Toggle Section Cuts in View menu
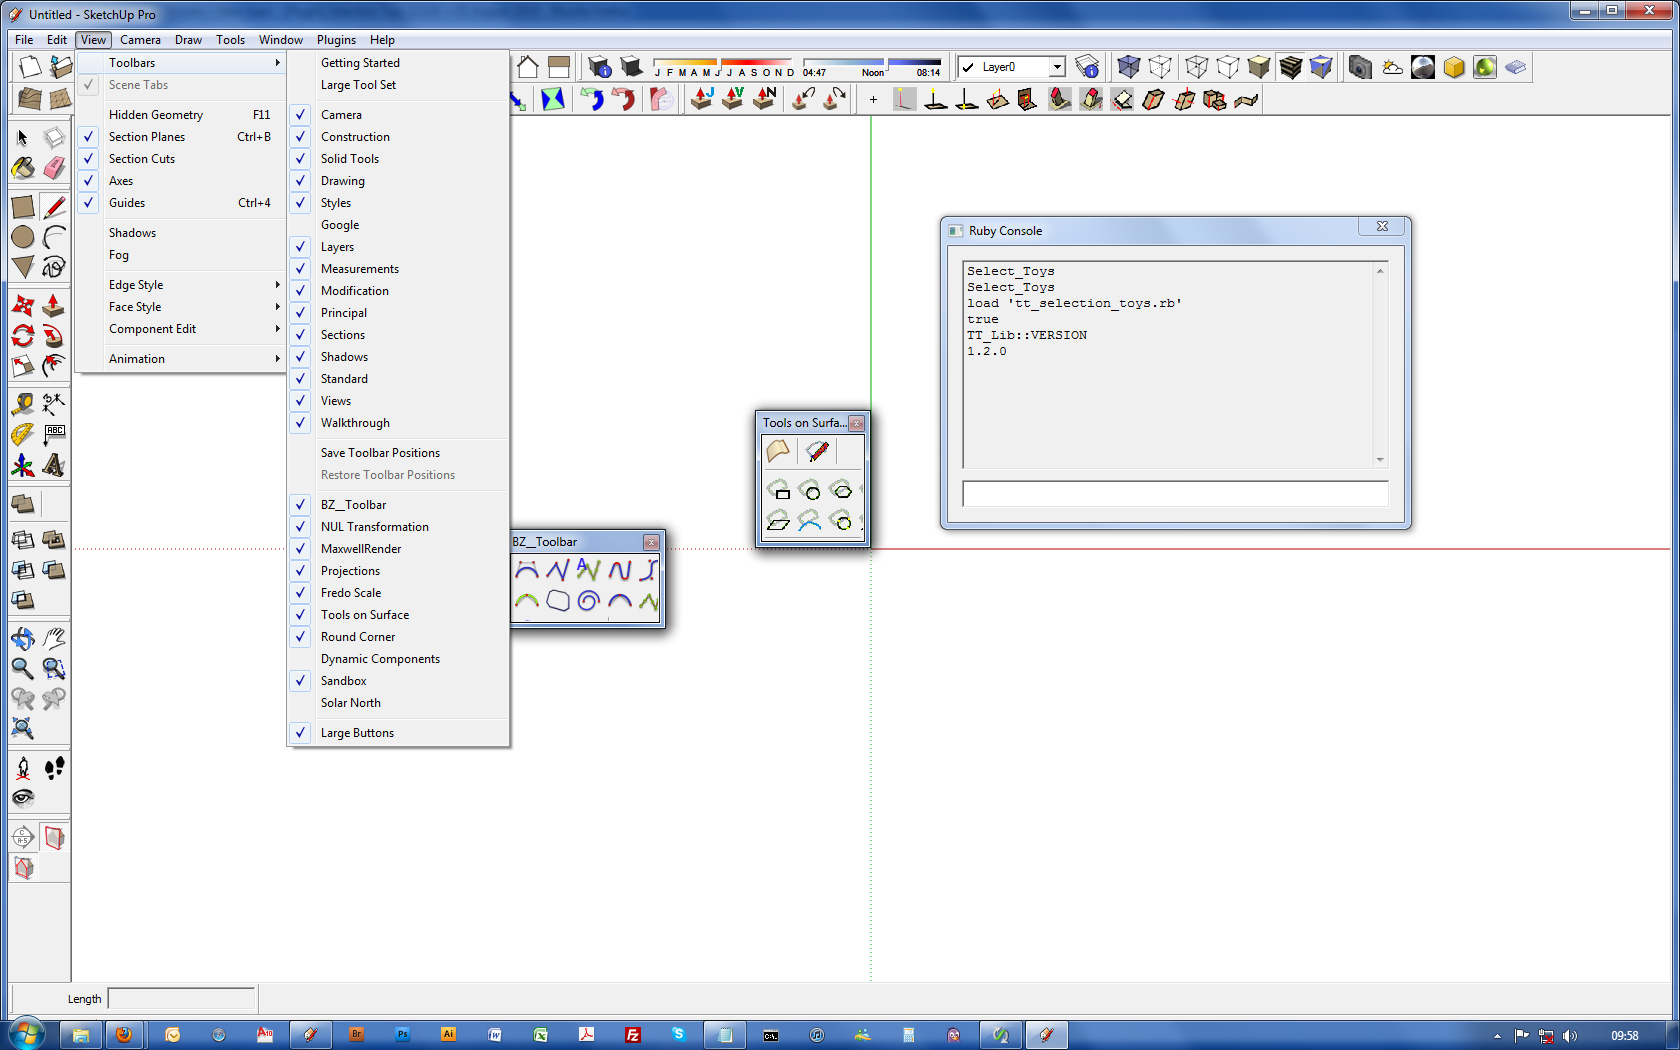 pos(181,159)
